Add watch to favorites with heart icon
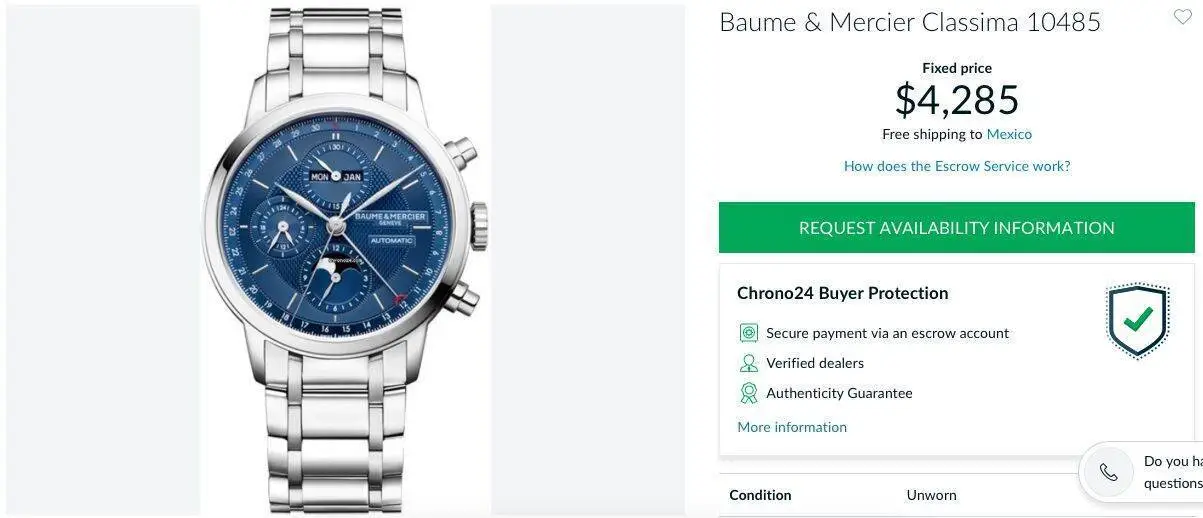 click(x=1182, y=17)
